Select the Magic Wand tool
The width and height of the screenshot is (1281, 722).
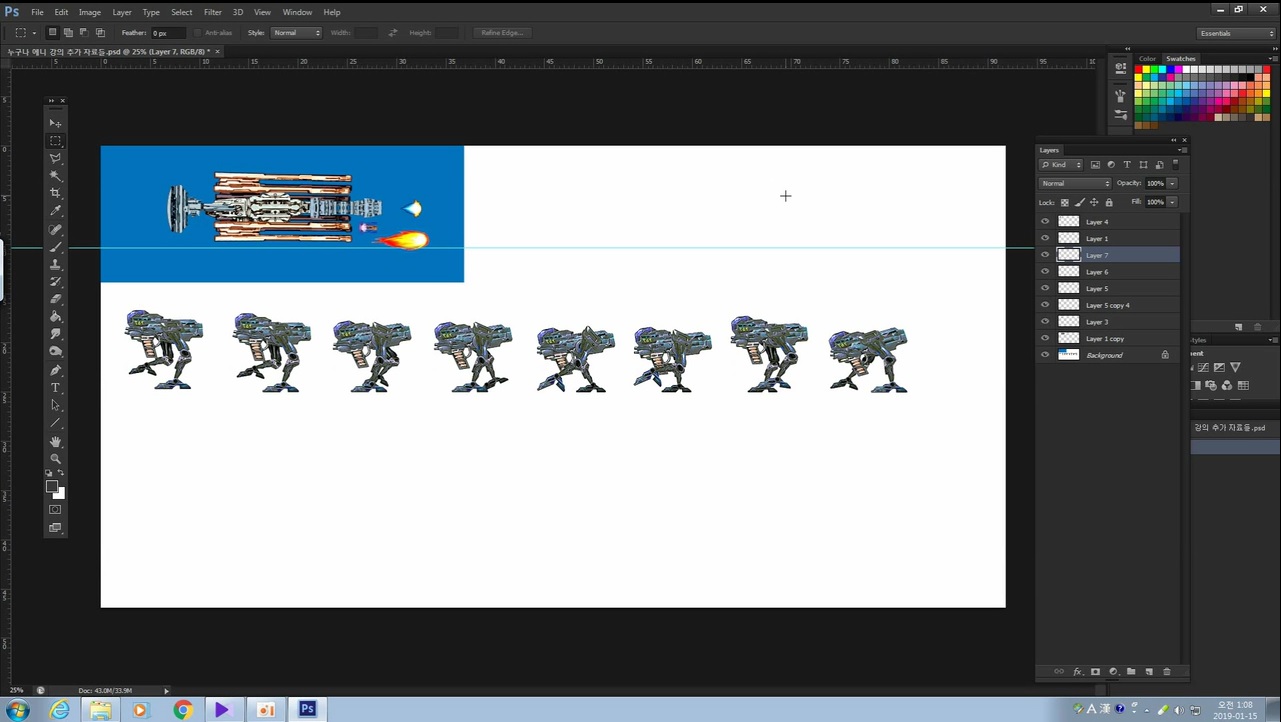[55, 176]
